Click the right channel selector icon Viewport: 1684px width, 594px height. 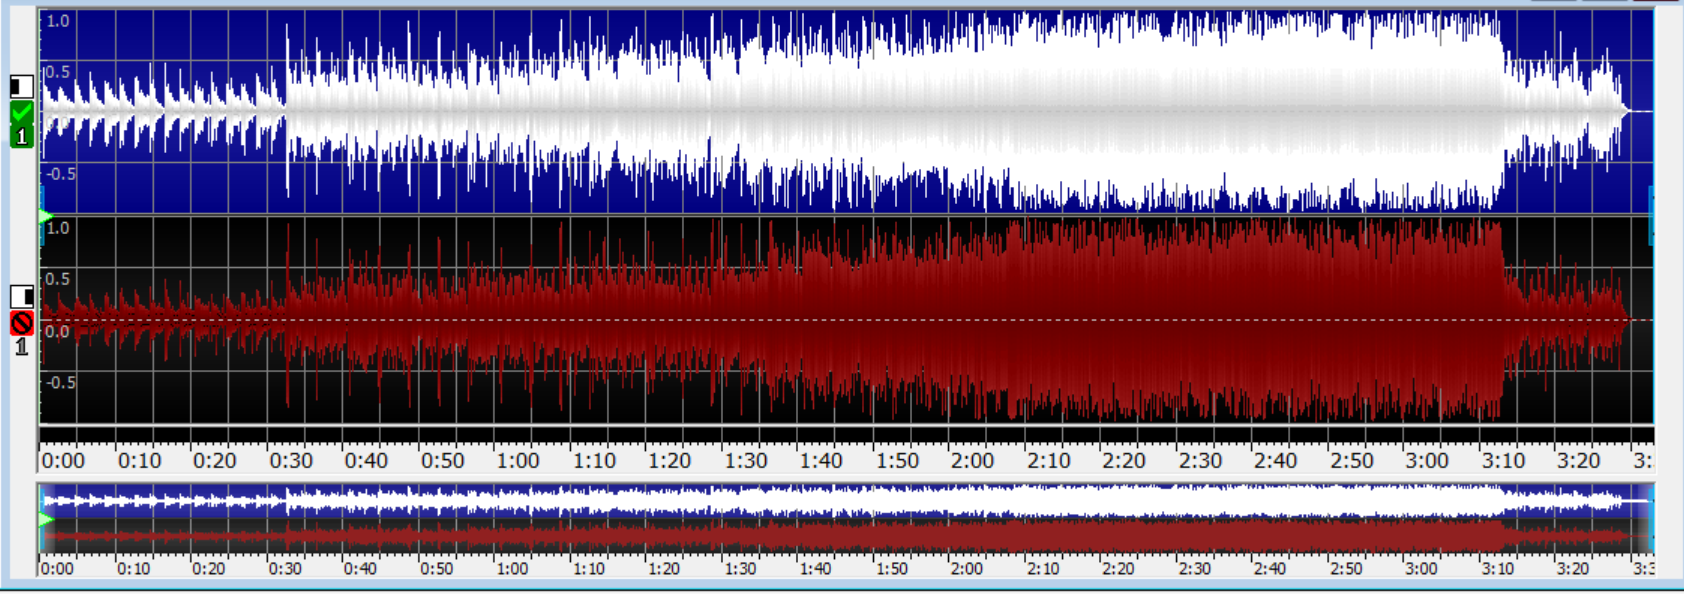pos(21,296)
